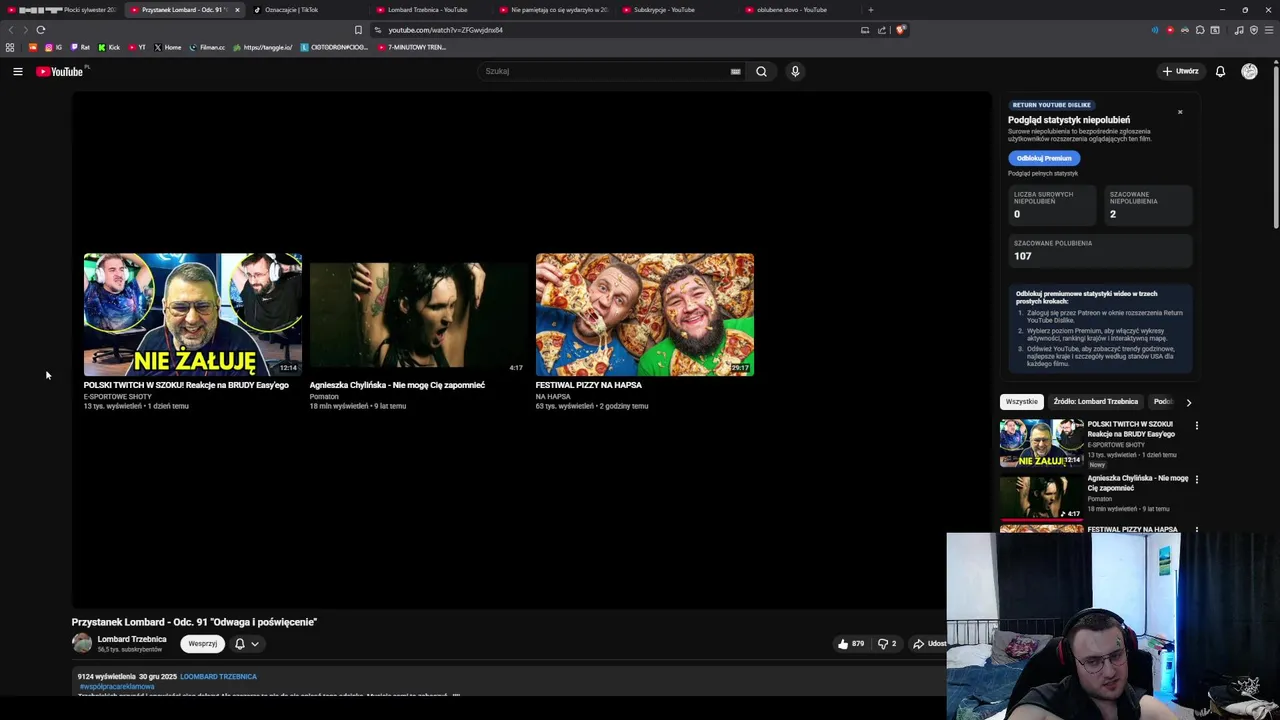The image size is (1280, 720).
Task: Play FESTIWAL PIZZY NA HAPSA endscreen thumbnail
Action: point(644,314)
